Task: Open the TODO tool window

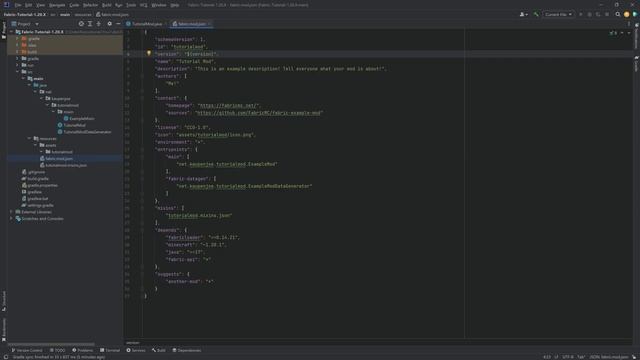Action: click(58, 350)
